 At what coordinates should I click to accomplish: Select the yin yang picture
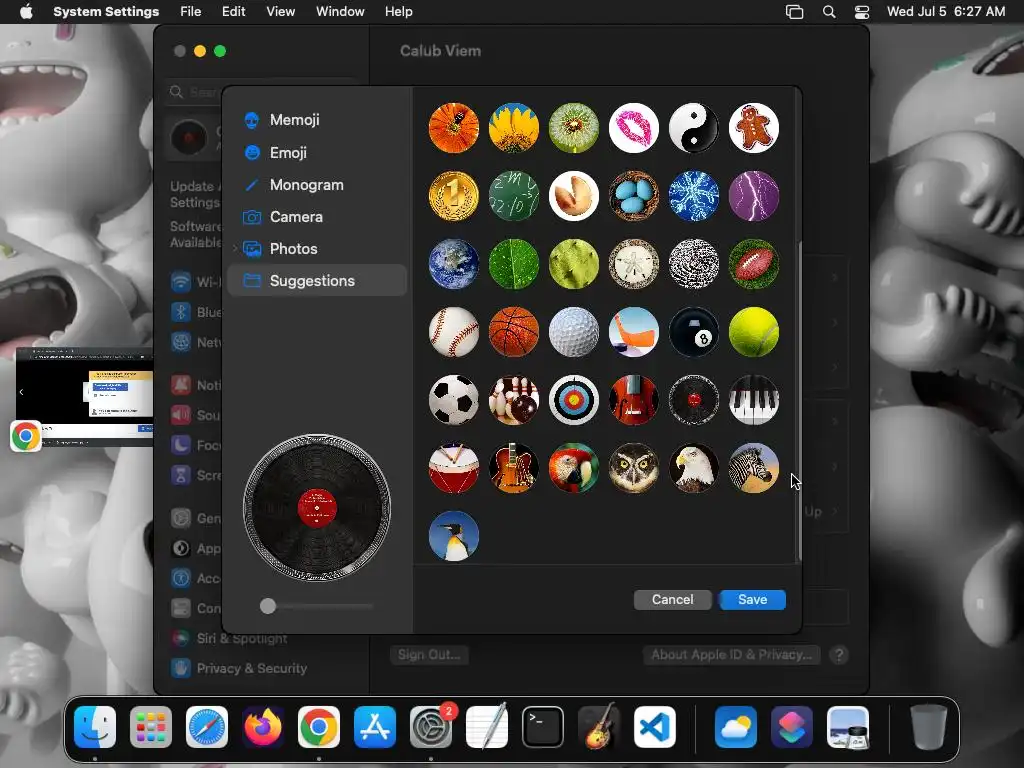(x=694, y=128)
